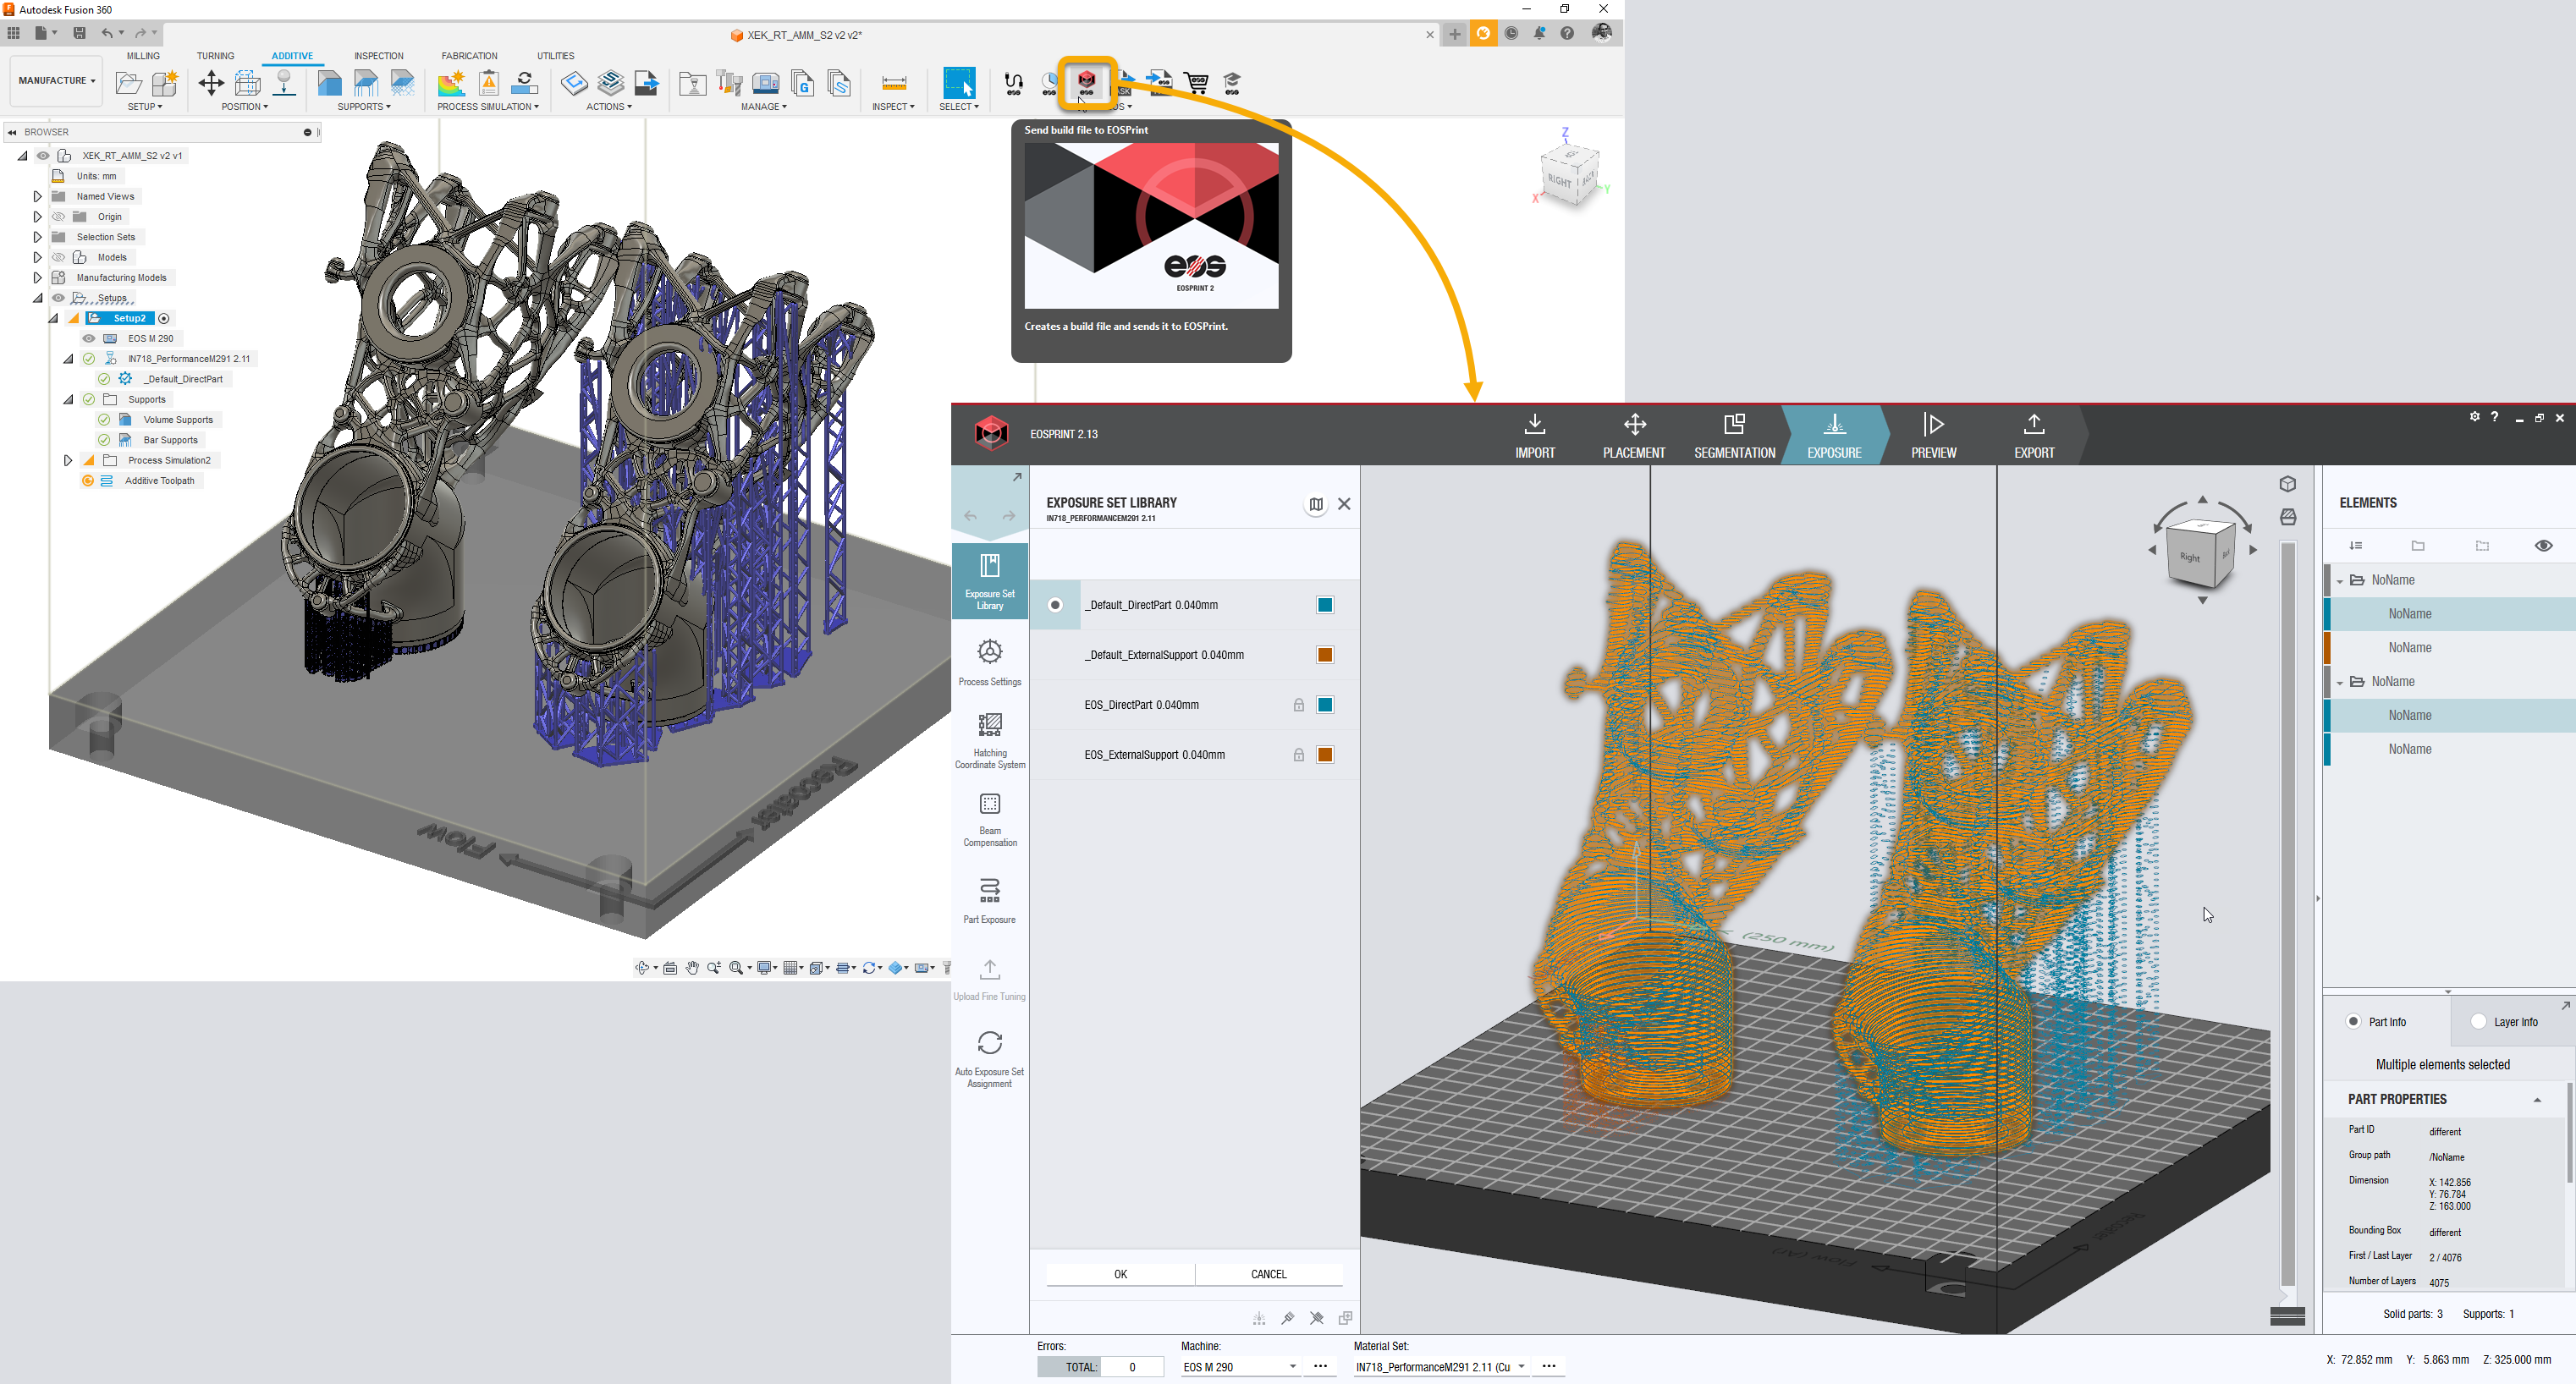2576x1384 pixels.
Task: Switch to the INSPECTION ribbon tab
Action: tap(378, 56)
